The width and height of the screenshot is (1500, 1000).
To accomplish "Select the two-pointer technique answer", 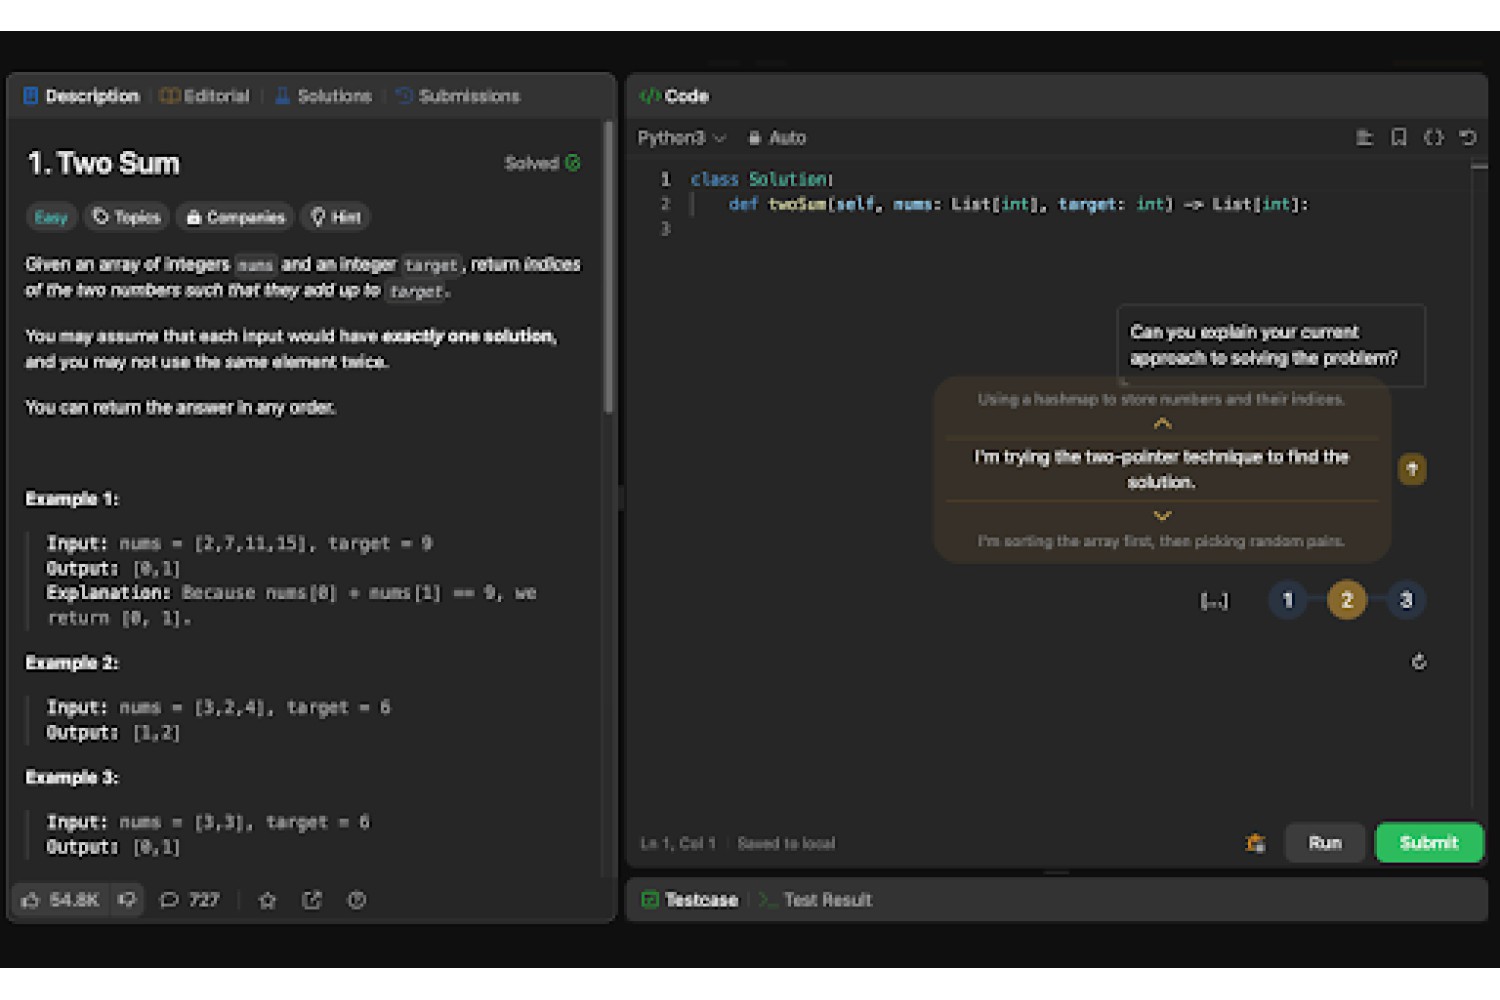I will click(1161, 469).
